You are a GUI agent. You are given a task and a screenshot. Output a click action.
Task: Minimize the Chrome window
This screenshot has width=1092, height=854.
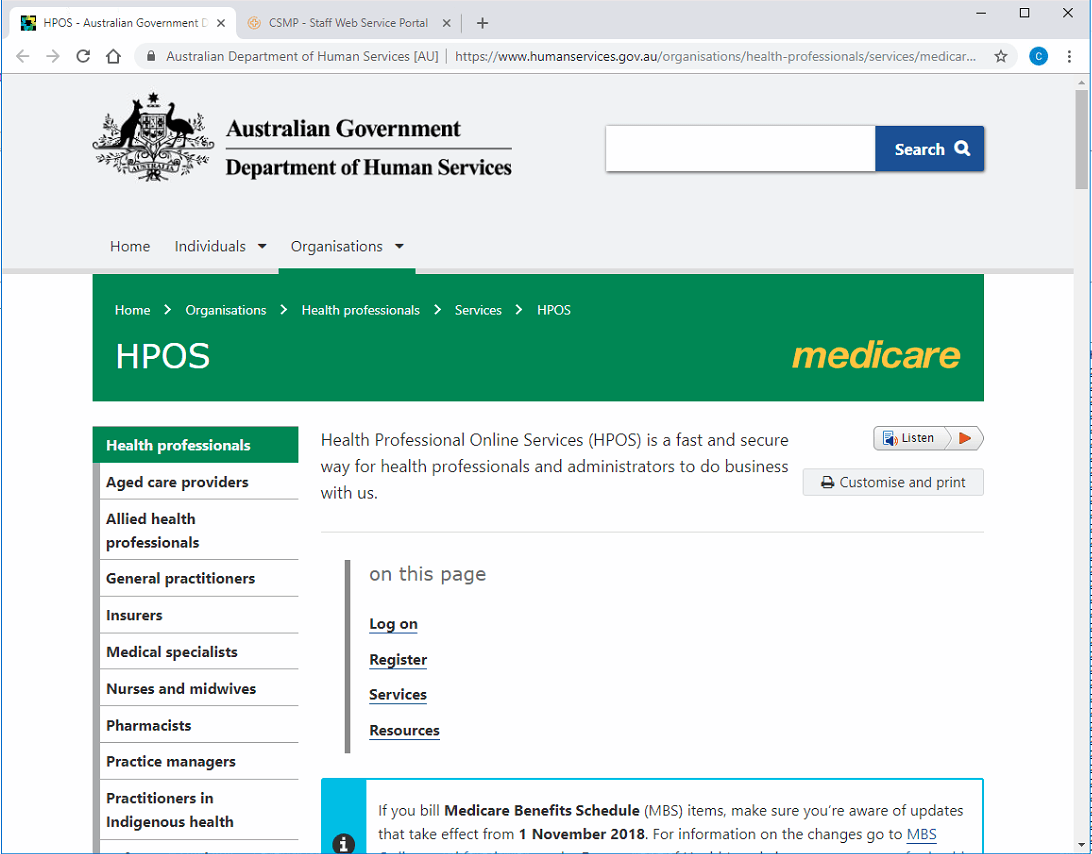coord(981,13)
